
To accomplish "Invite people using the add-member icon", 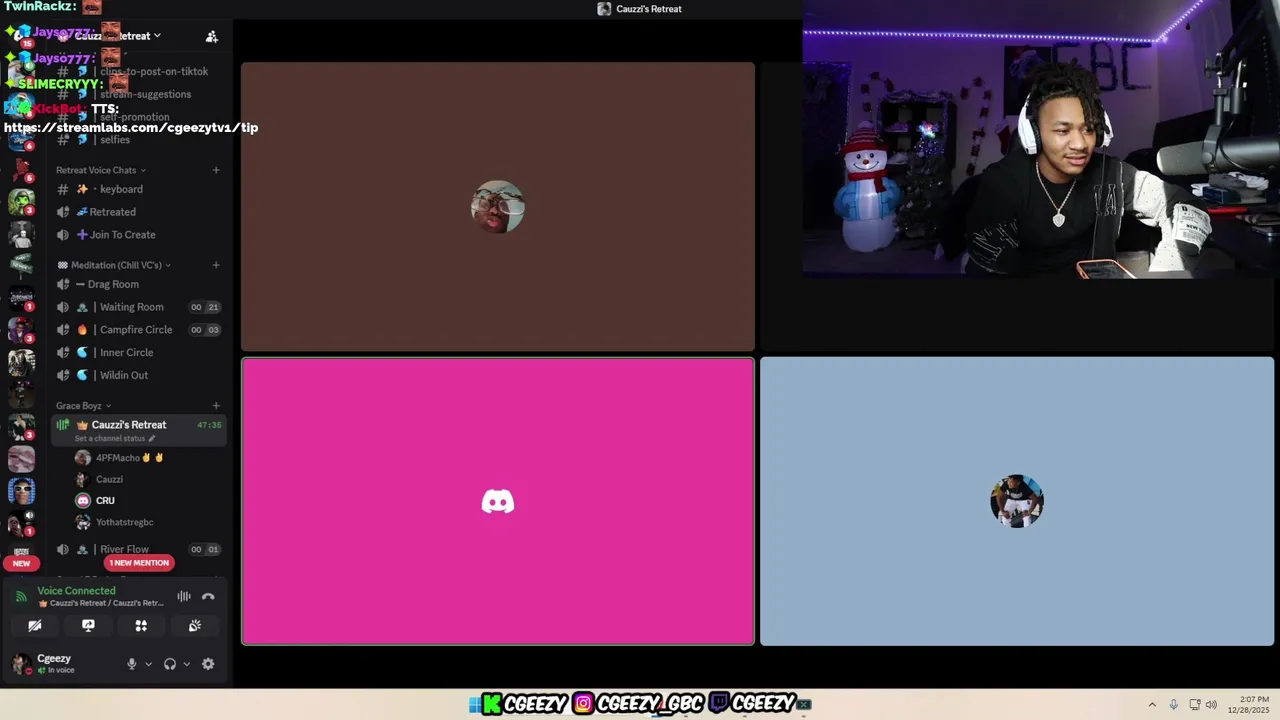I will (x=211, y=36).
